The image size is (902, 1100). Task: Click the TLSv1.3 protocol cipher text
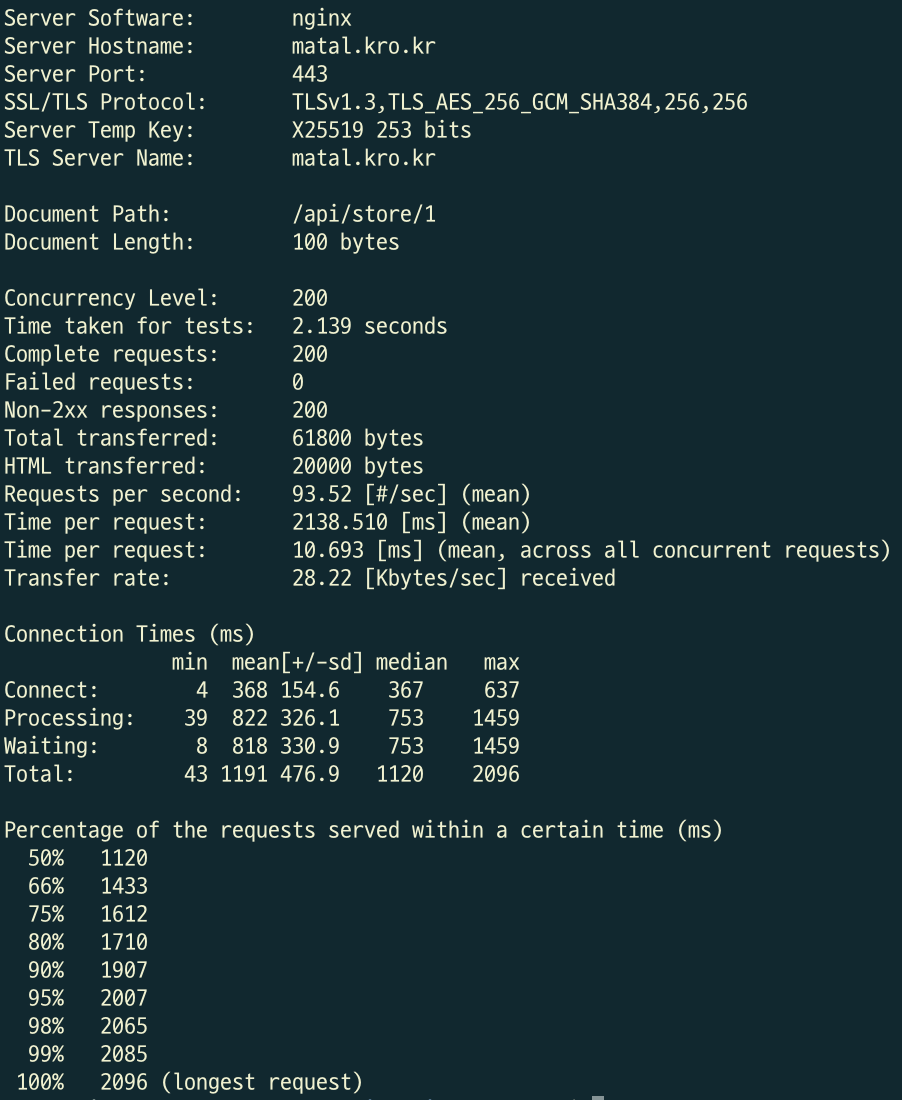pos(520,102)
